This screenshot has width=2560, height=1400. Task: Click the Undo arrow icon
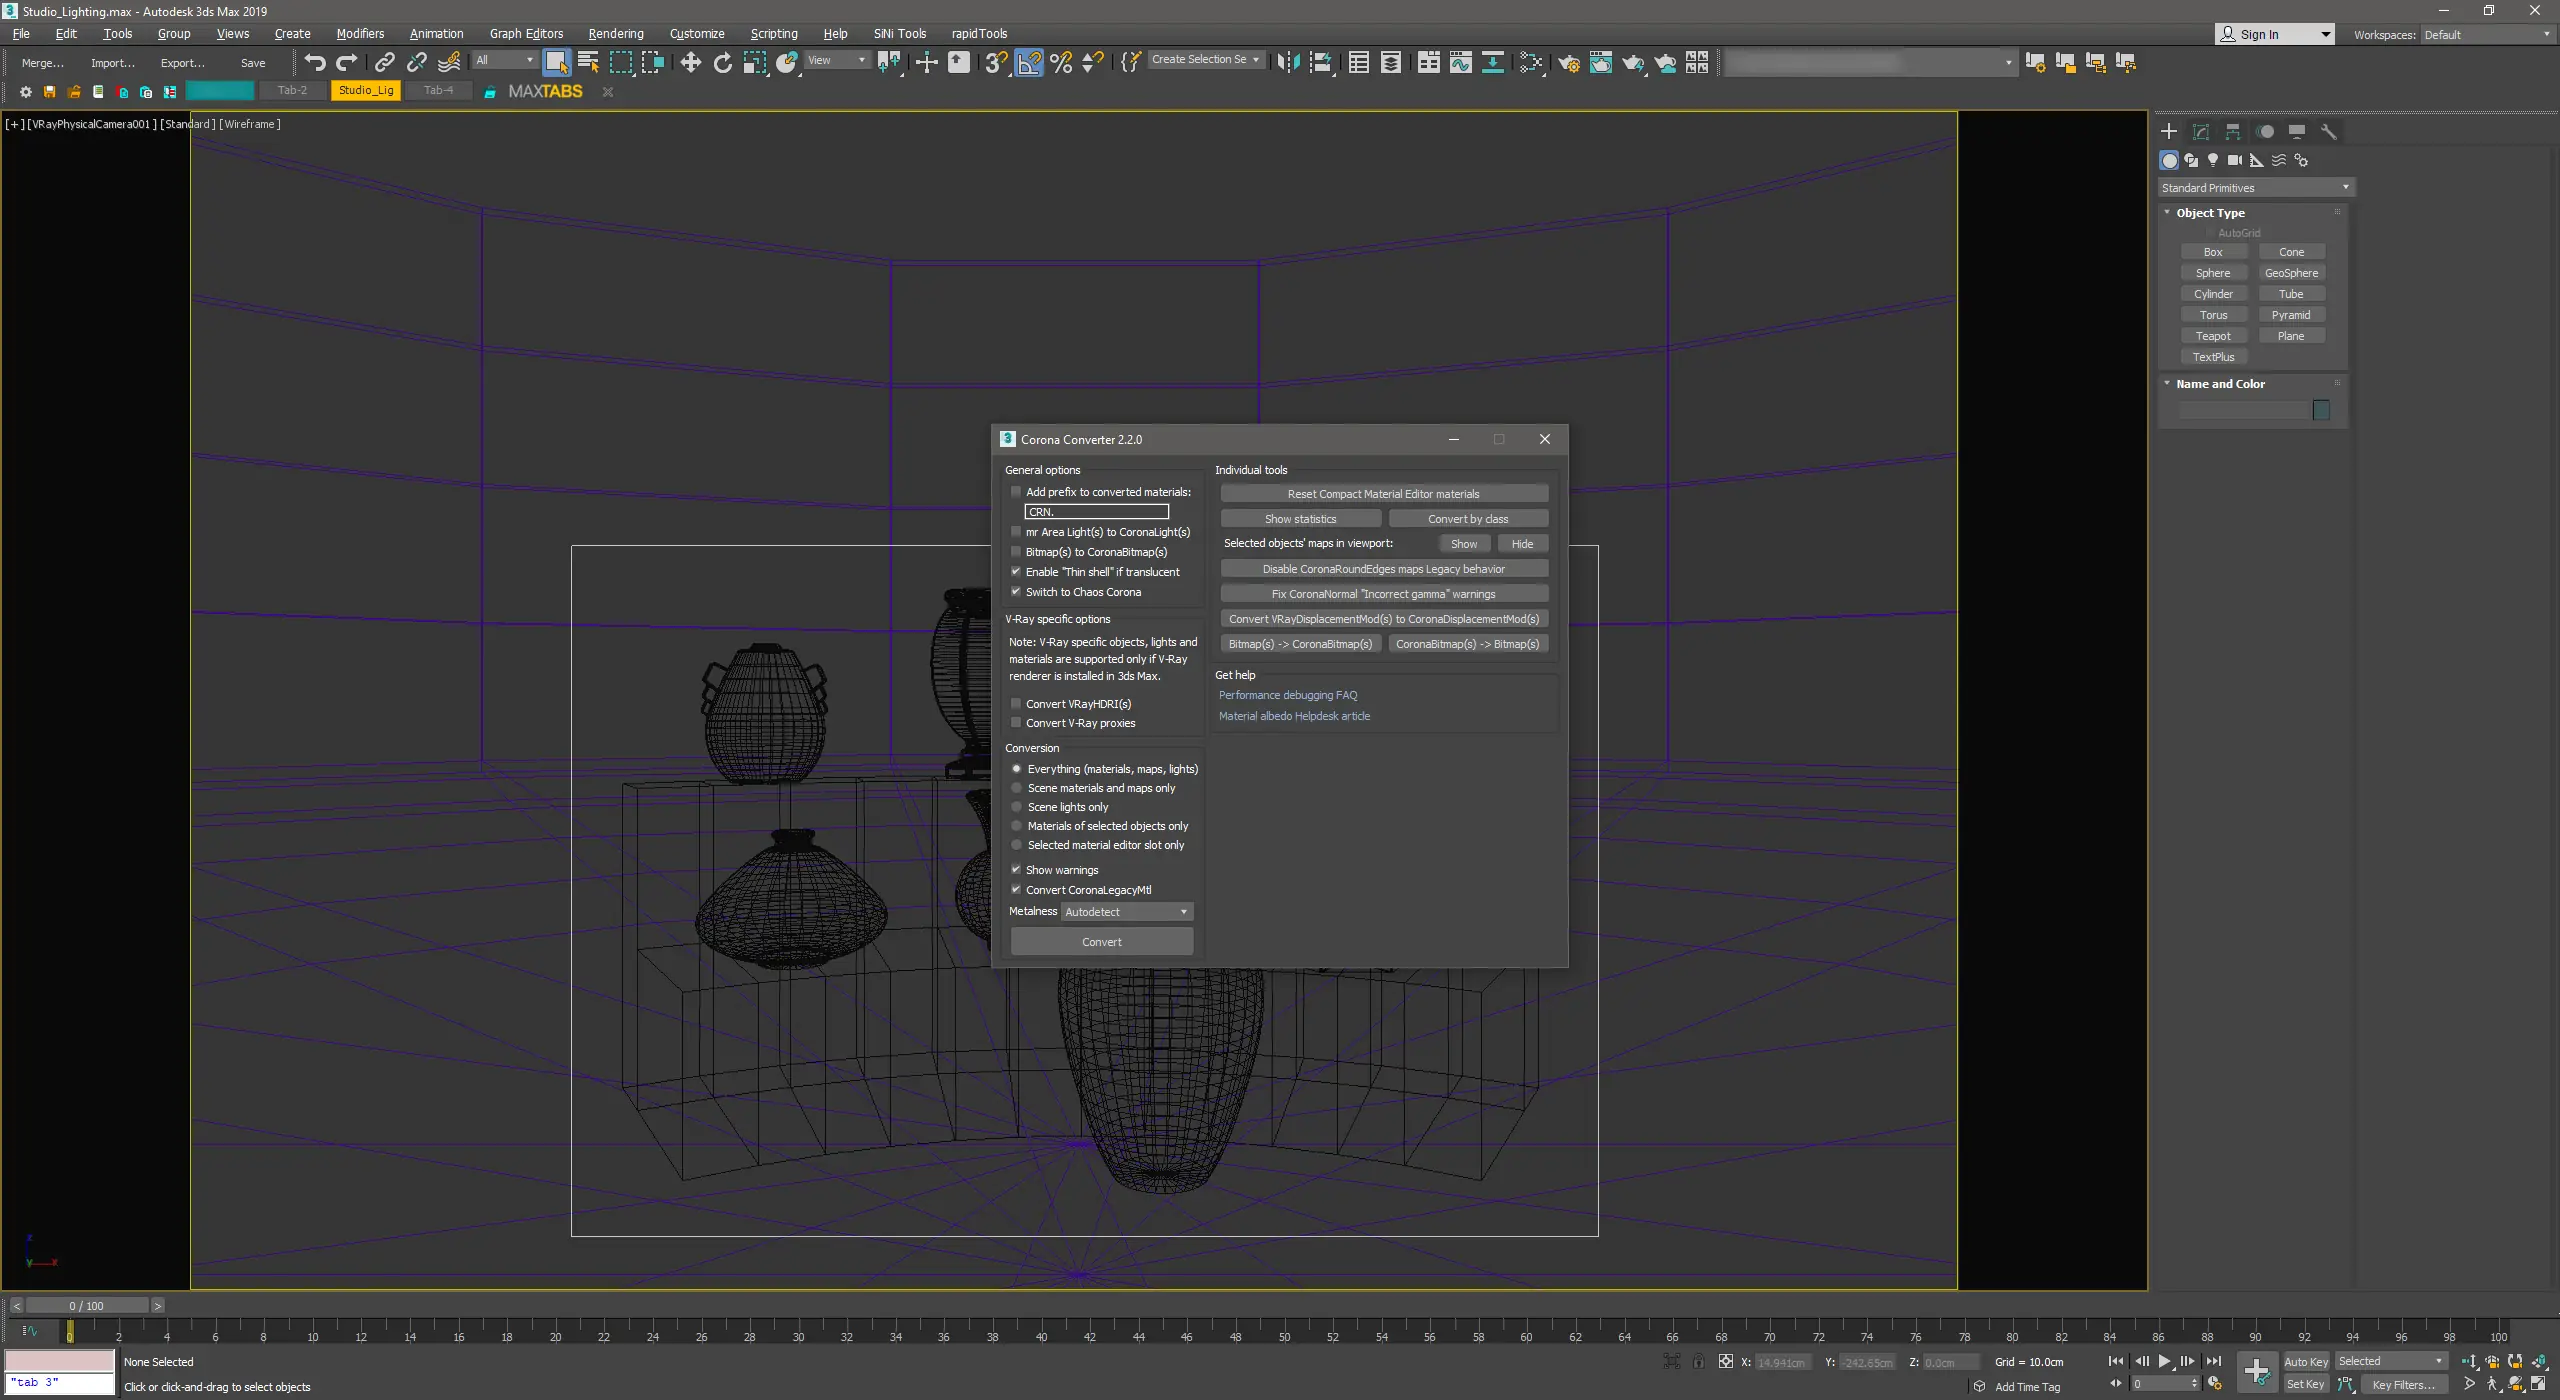click(314, 63)
